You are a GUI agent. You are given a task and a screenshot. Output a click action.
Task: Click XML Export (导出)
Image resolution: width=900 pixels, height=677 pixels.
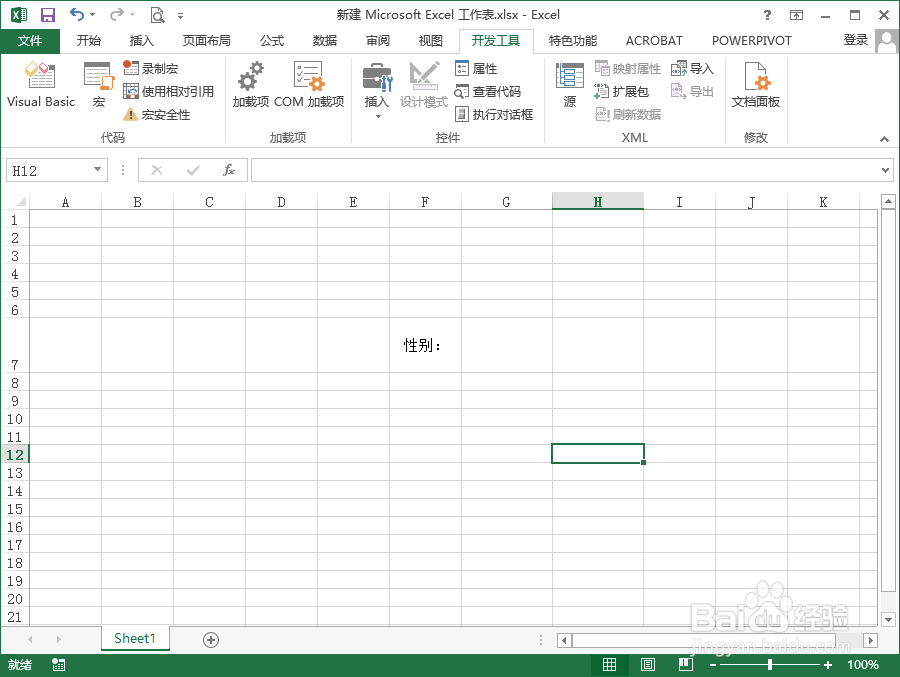pos(692,91)
